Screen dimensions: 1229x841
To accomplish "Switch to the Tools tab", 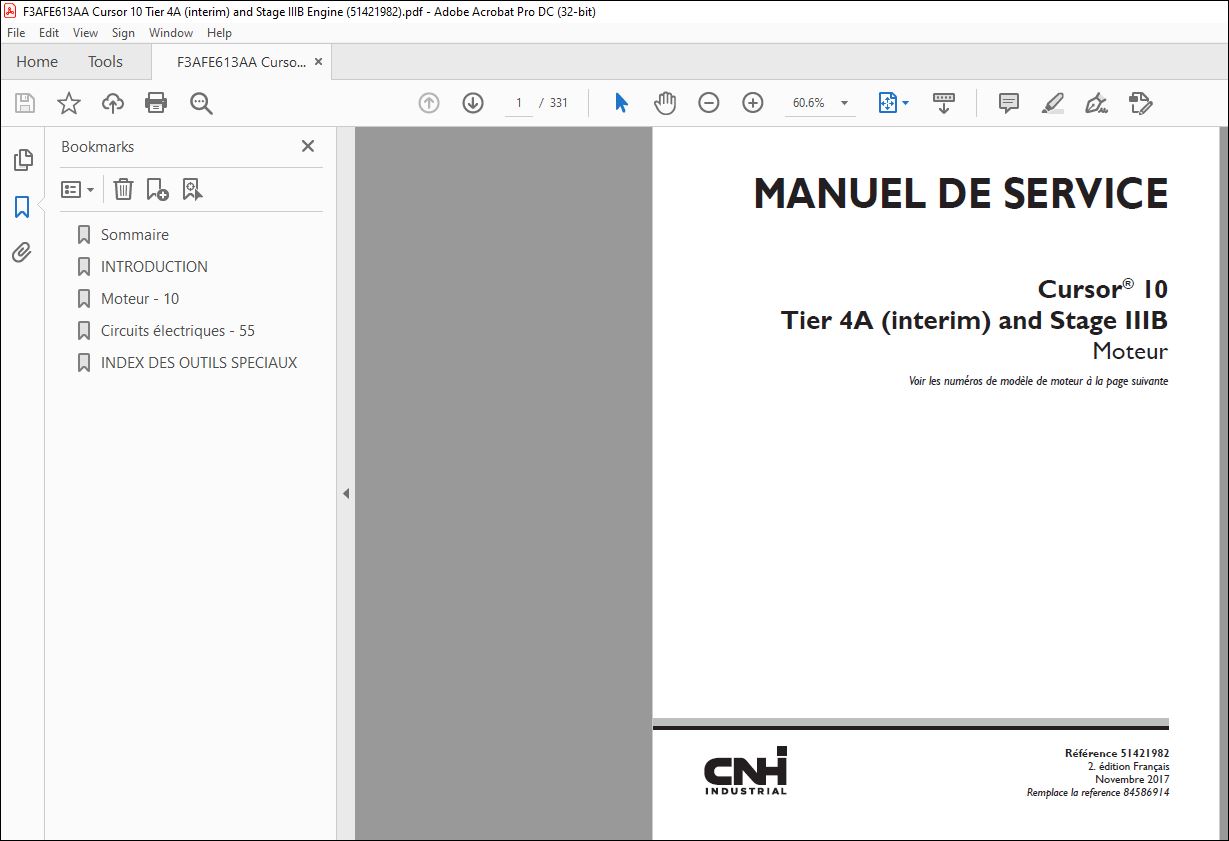I will (105, 62).
